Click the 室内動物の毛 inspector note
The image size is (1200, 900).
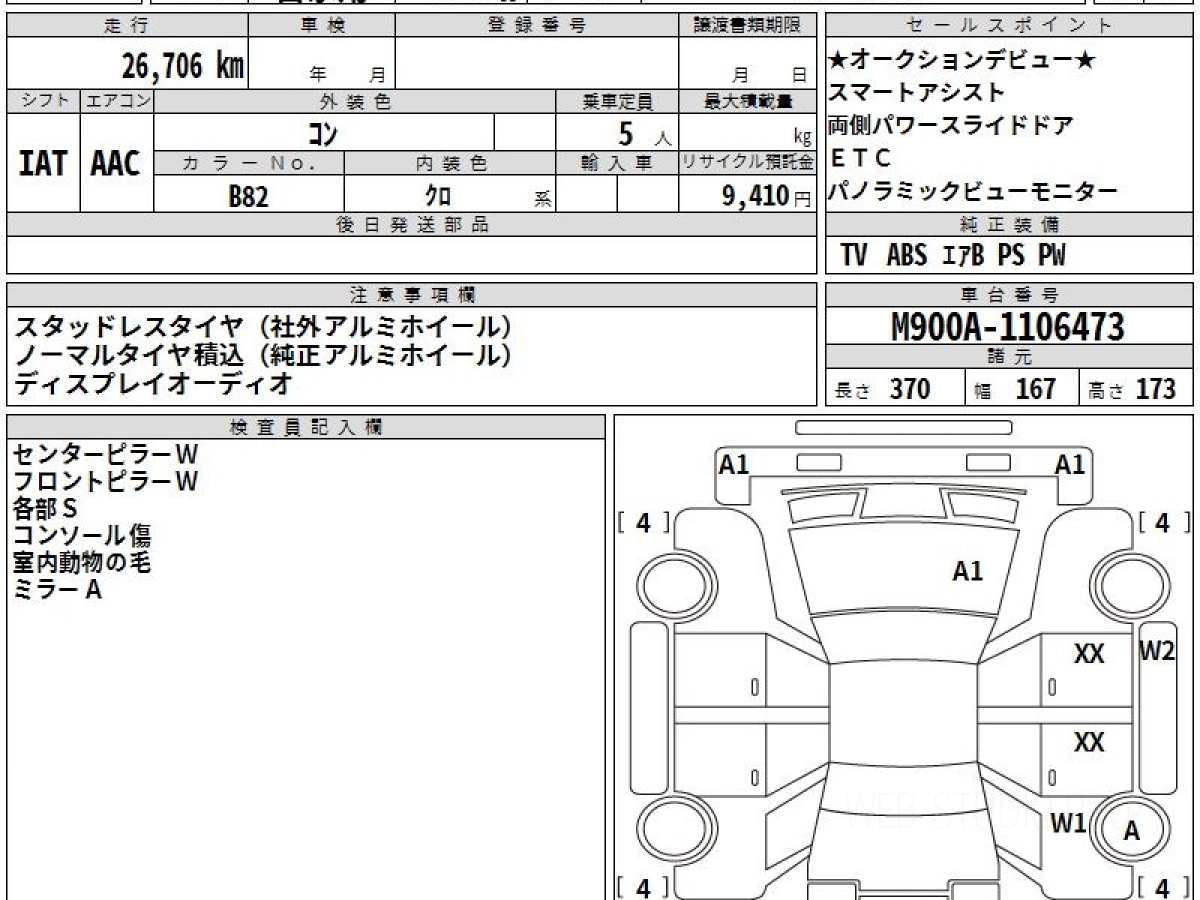pos(82,562)
